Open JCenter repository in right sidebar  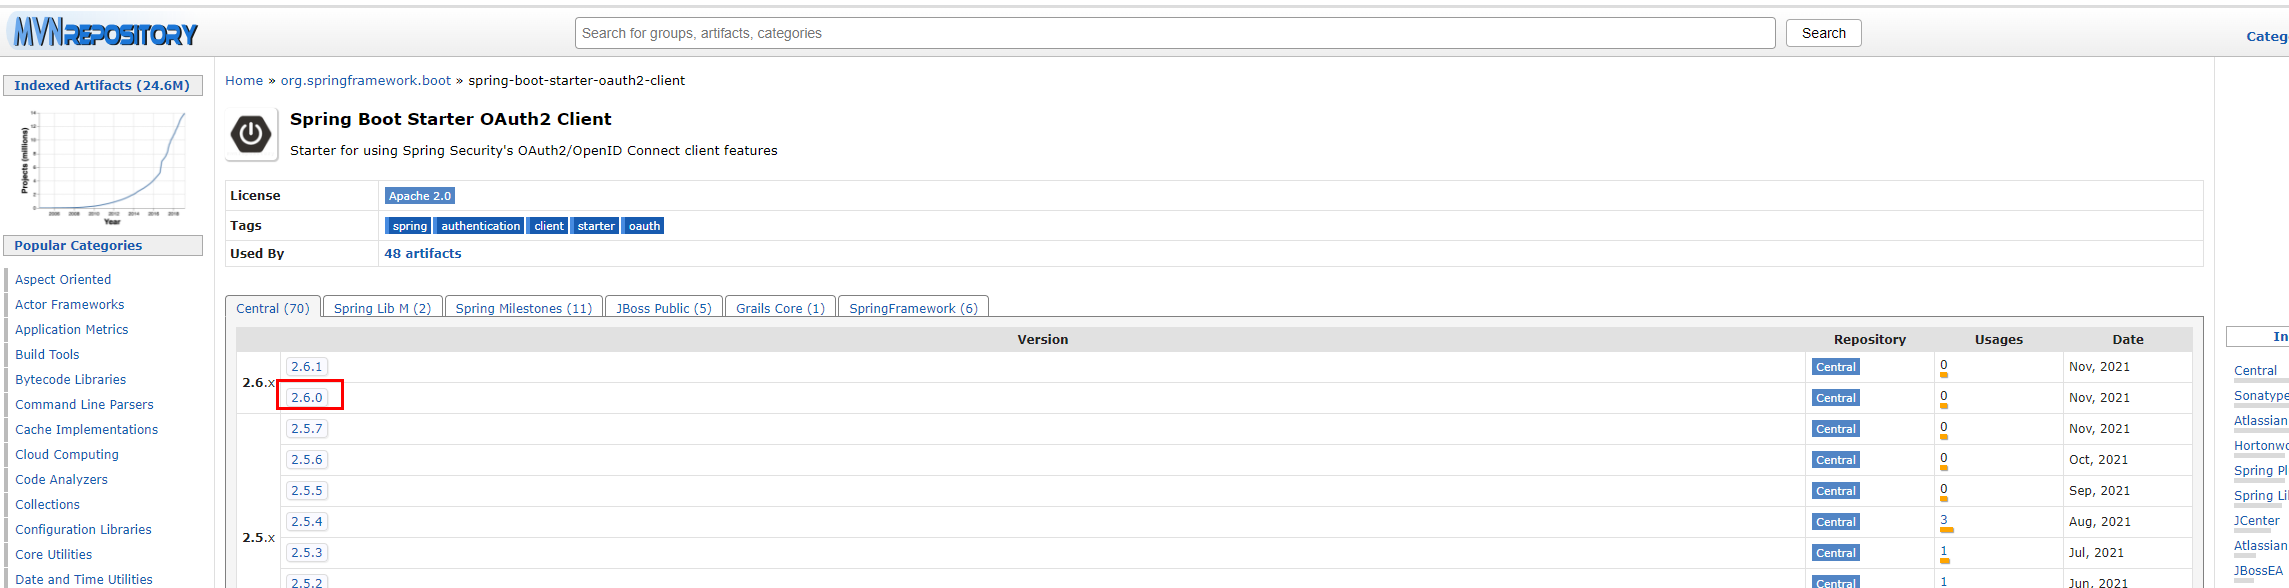click(x=2257, y=521)
